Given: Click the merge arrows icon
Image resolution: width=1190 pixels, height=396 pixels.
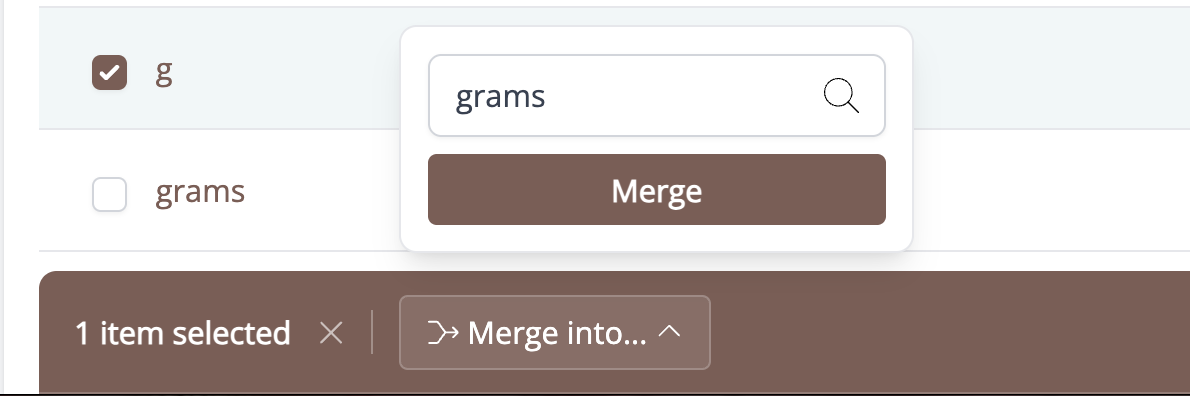Looking at the screenshot, I should pyautogui.click(x=443, y=332).
